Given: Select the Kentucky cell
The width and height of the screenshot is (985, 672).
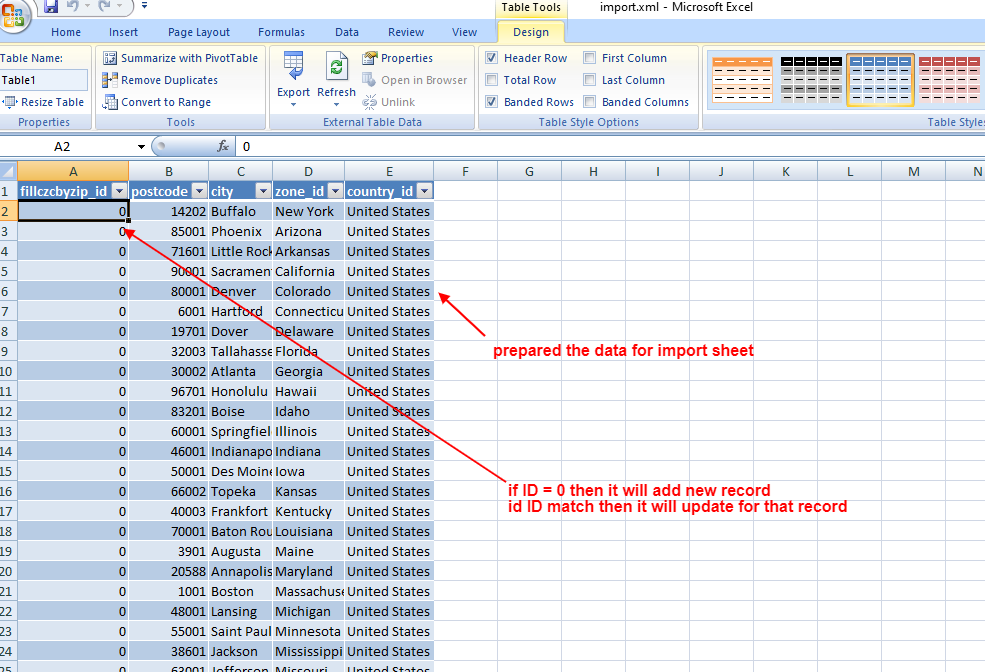Looking at the screenshot, I should click(308, 511).
